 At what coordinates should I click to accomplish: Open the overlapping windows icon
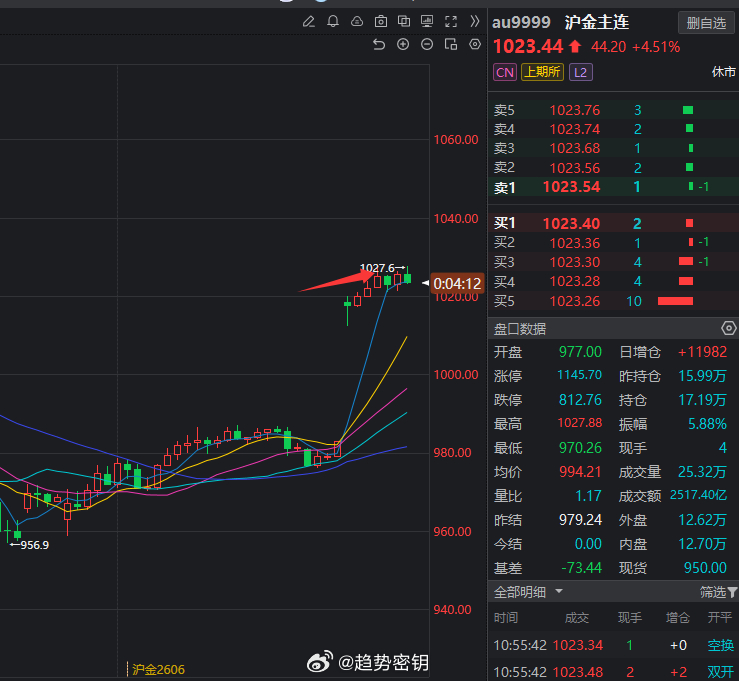404,21
